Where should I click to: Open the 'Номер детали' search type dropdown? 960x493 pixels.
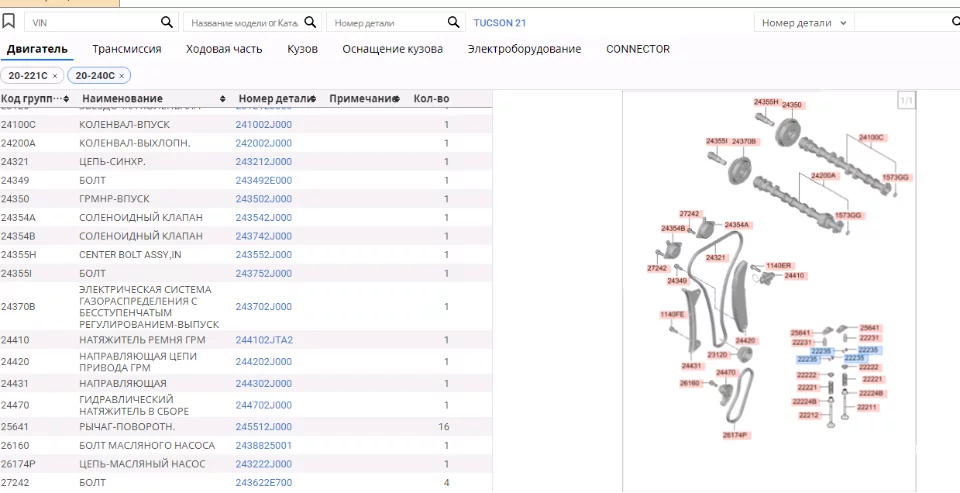[x=803, y=22]
